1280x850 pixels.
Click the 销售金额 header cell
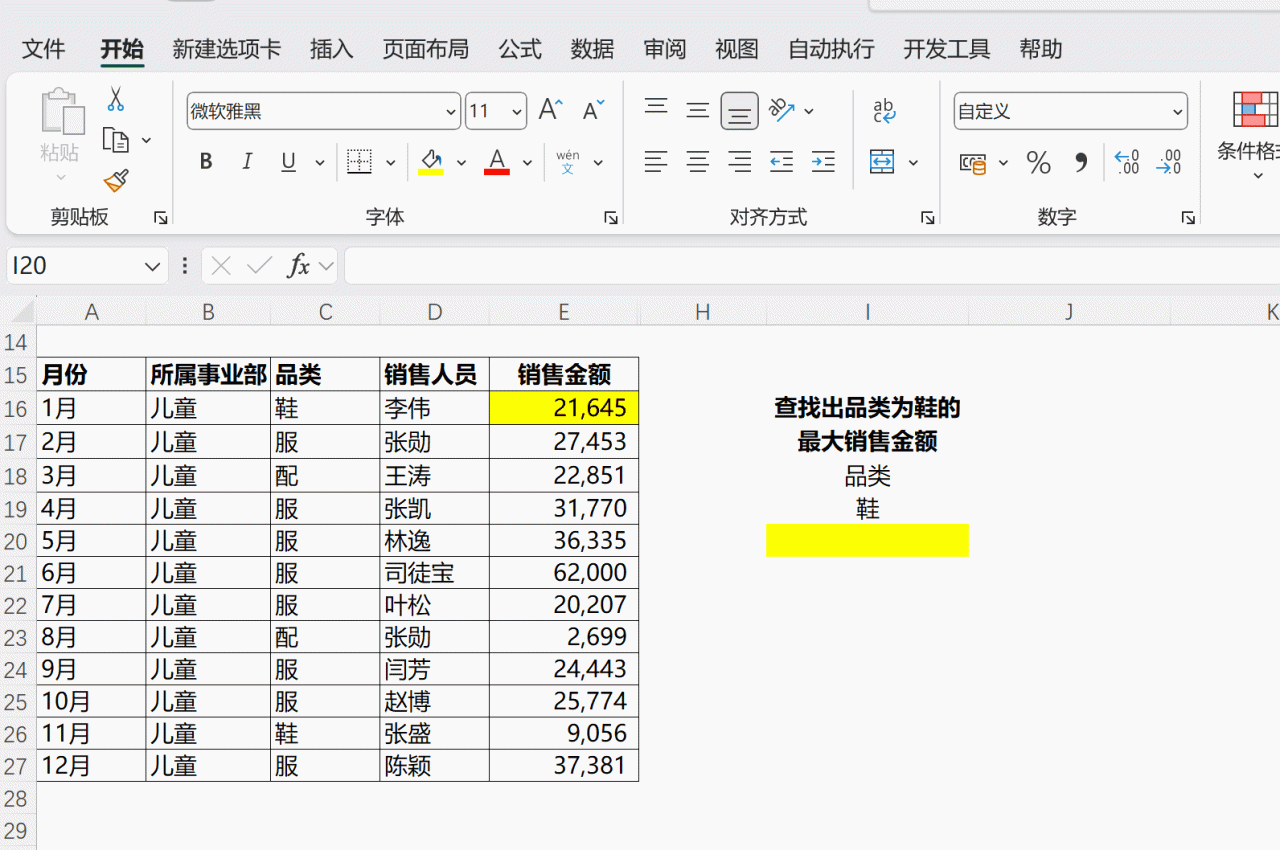pyautogui.click(x=564, y=375)
